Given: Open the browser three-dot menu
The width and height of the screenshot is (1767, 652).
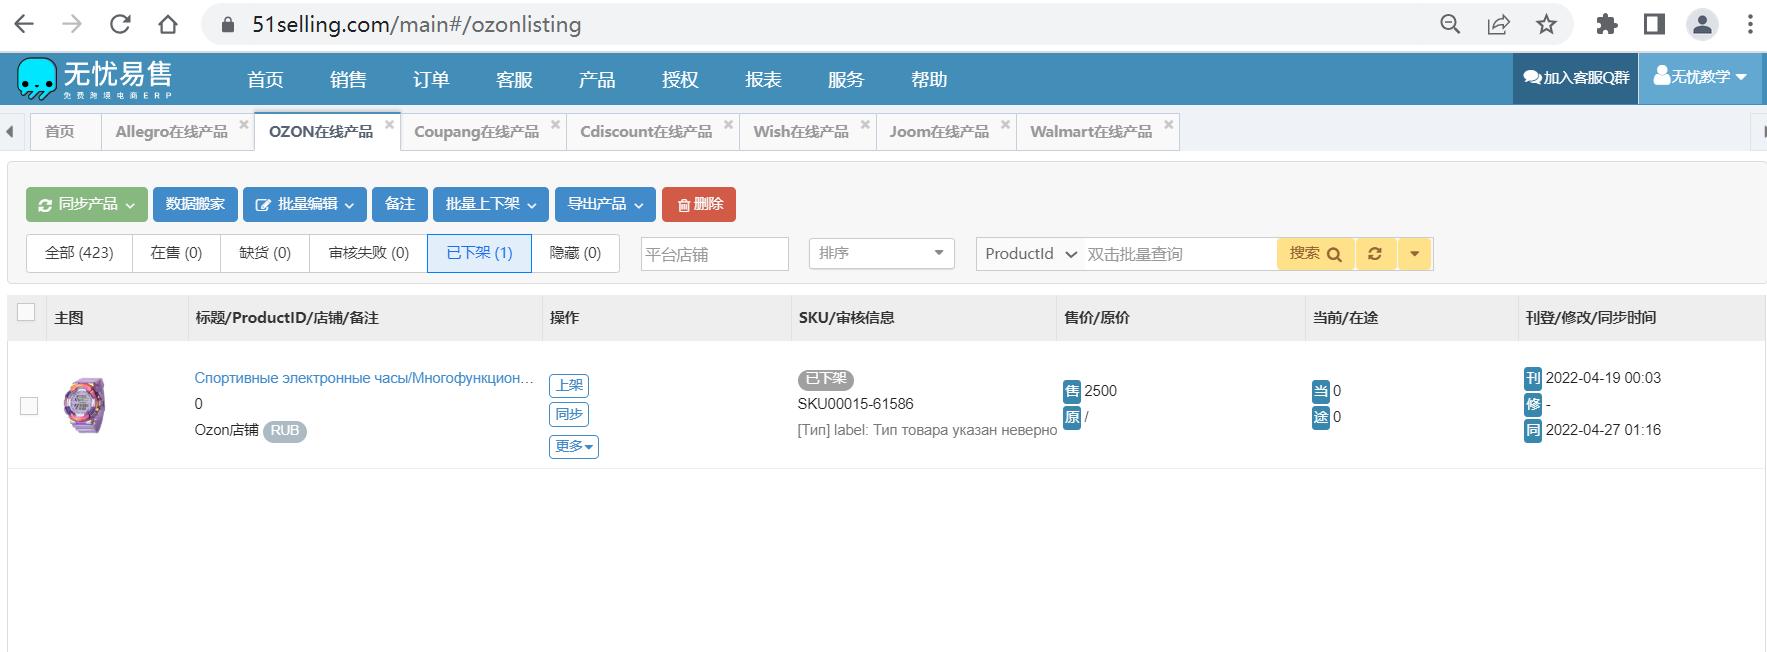Looking at the screenshot, I should pyautogui.click(x=1750, y=24).
